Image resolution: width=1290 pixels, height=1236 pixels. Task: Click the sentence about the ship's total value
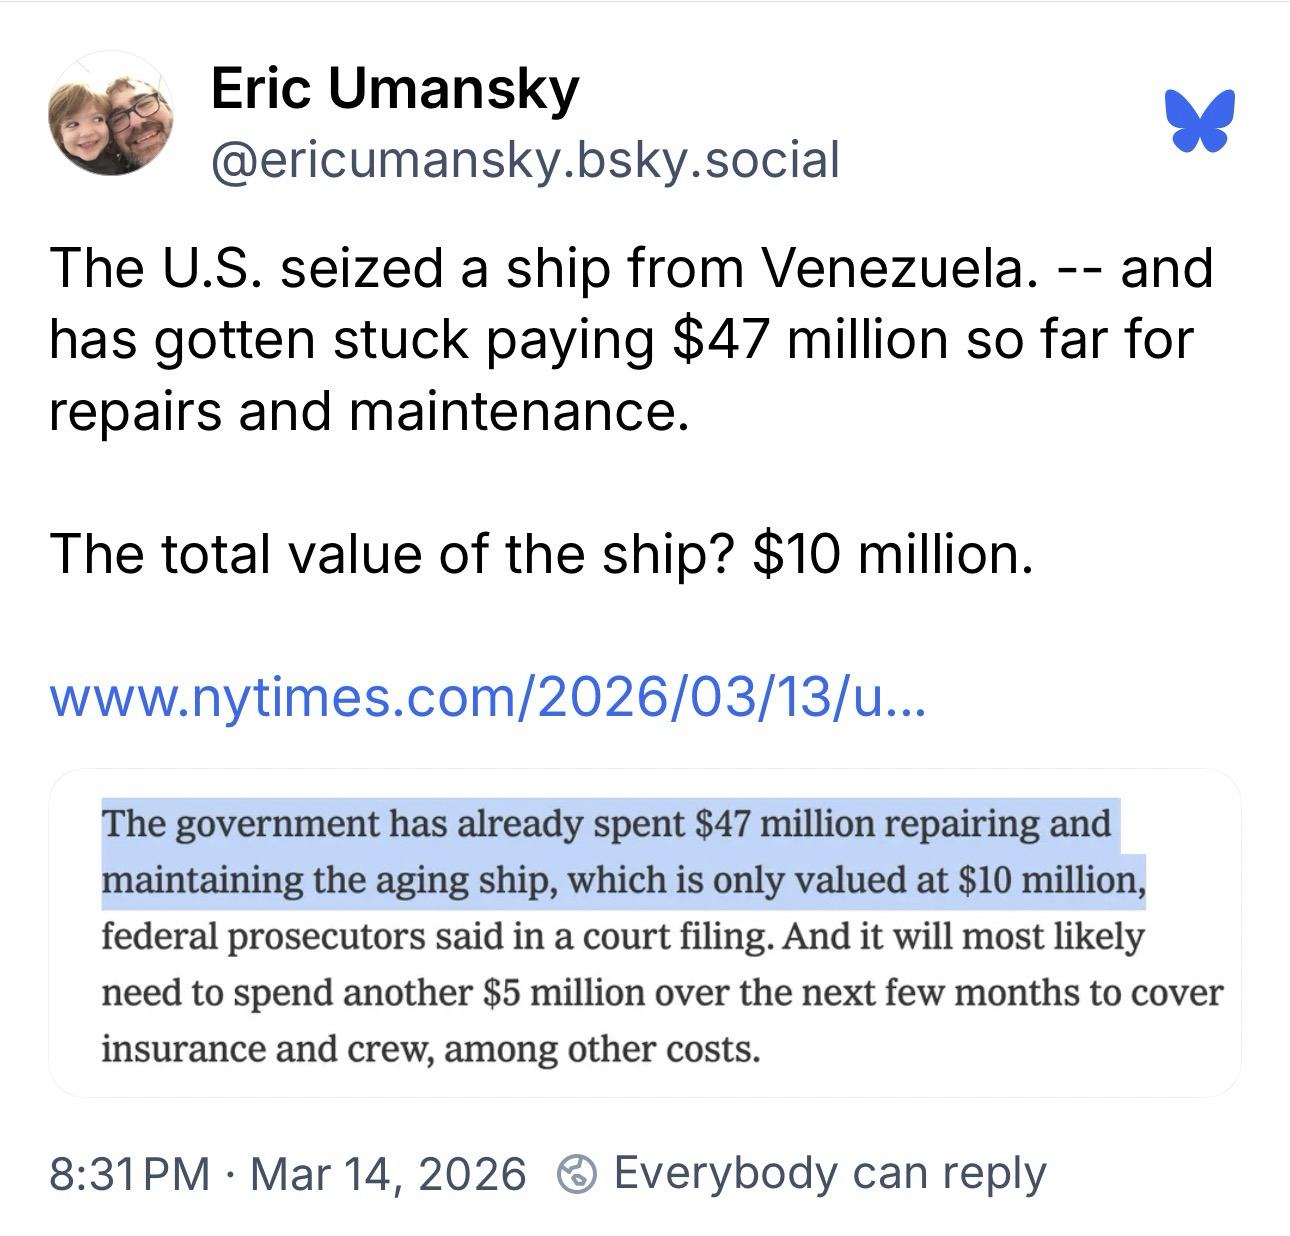pos(540,553)
